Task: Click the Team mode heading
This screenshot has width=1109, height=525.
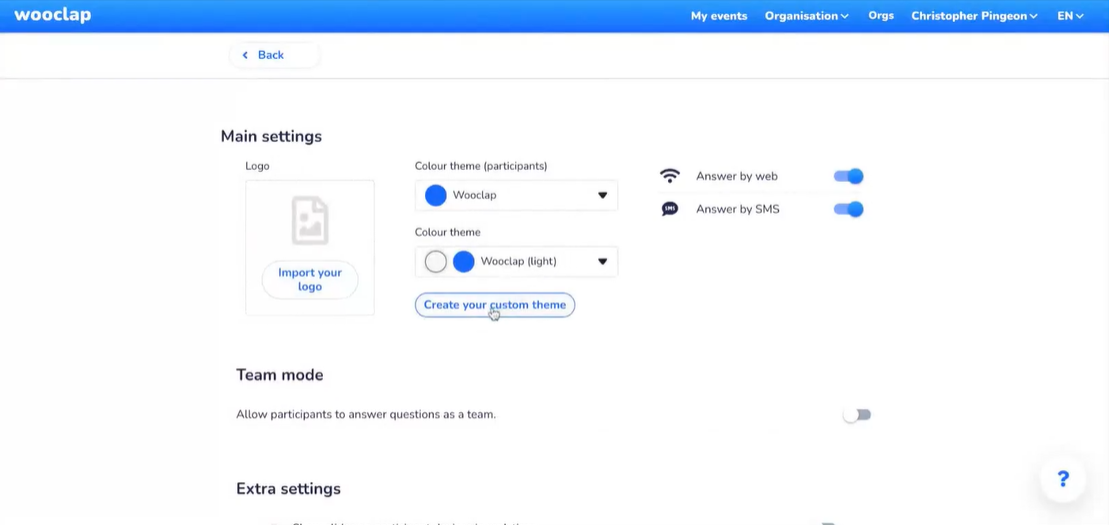Action: point(279,375)
